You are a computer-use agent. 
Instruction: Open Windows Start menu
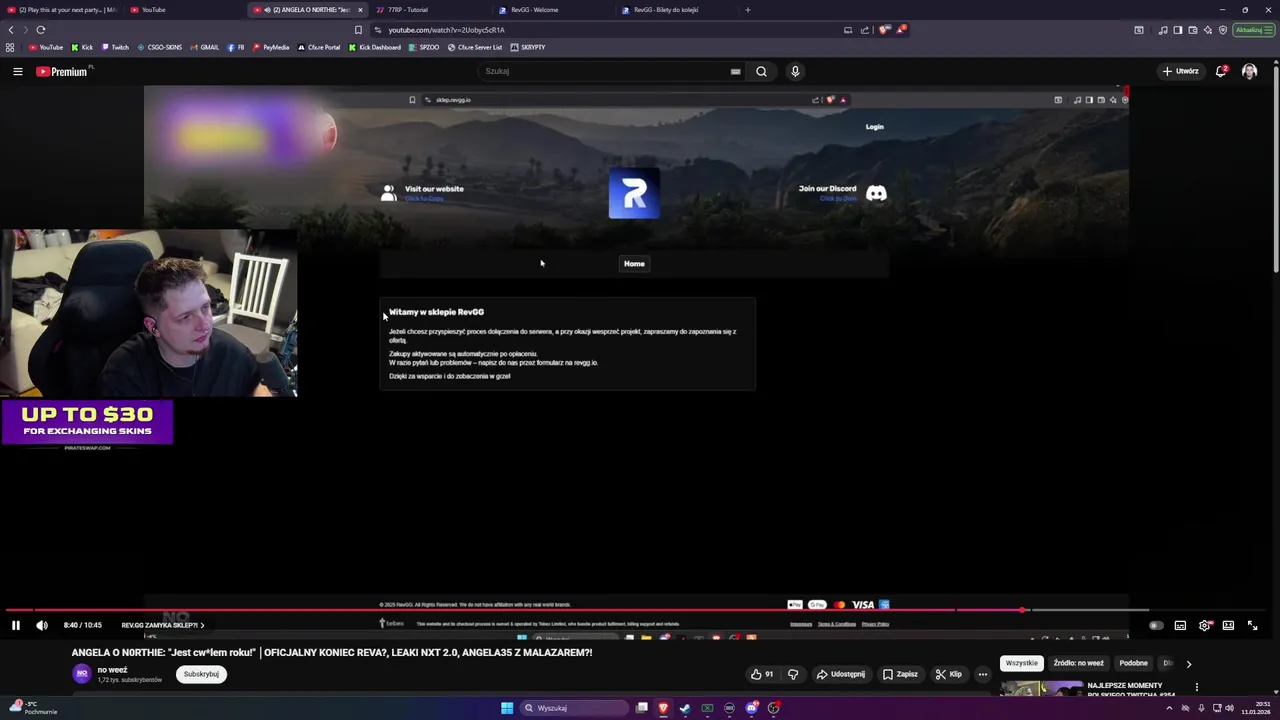point(507,708)
